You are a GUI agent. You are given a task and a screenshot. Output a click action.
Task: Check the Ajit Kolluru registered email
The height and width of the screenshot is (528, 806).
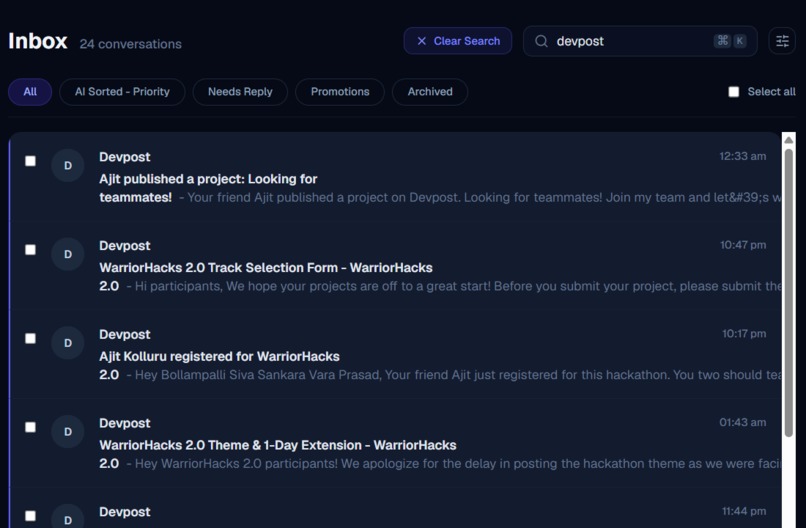30,338
